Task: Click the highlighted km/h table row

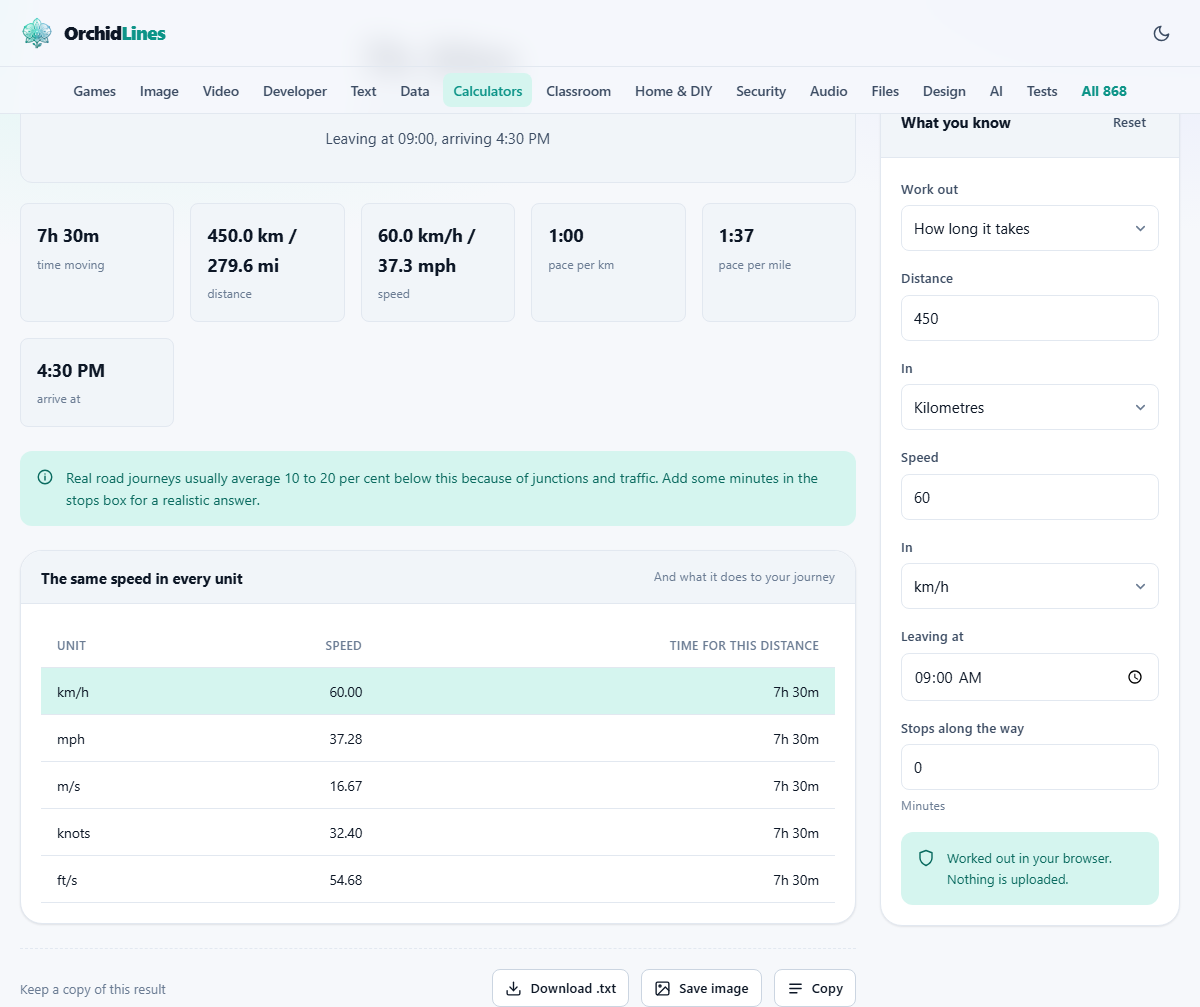Action: coord(438,692)
